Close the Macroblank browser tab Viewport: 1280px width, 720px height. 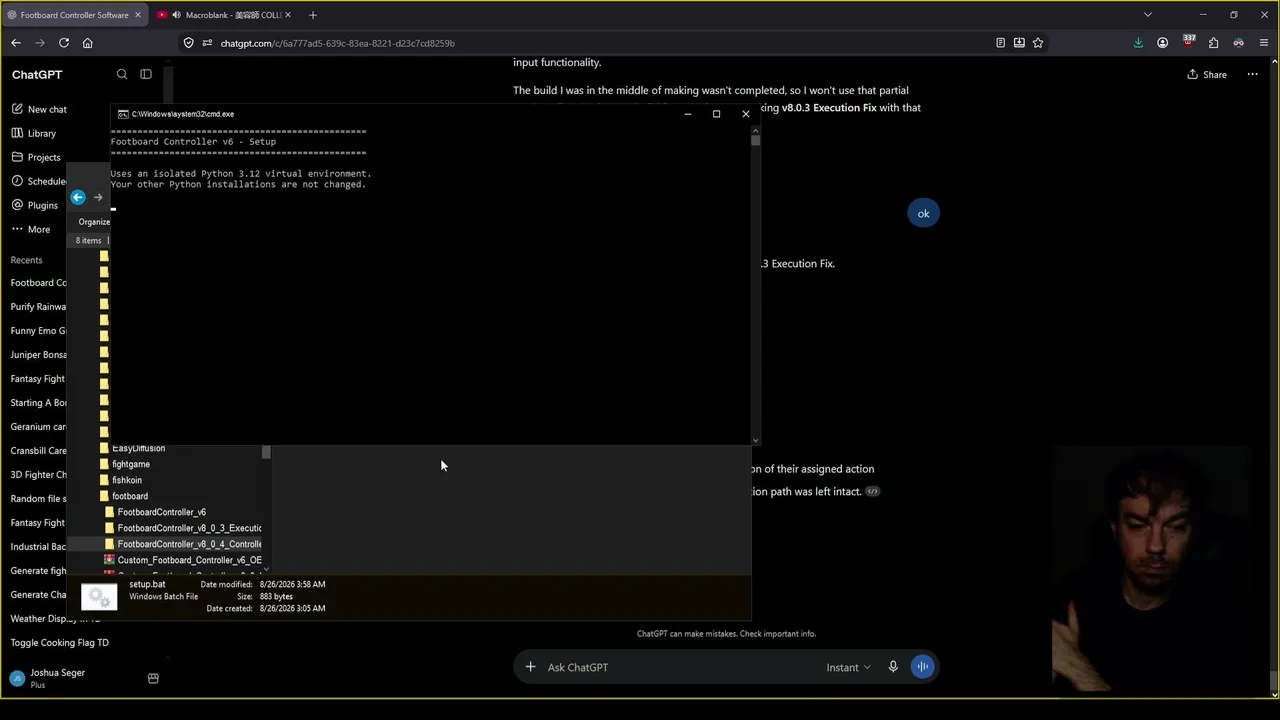[x=288, y=15]
